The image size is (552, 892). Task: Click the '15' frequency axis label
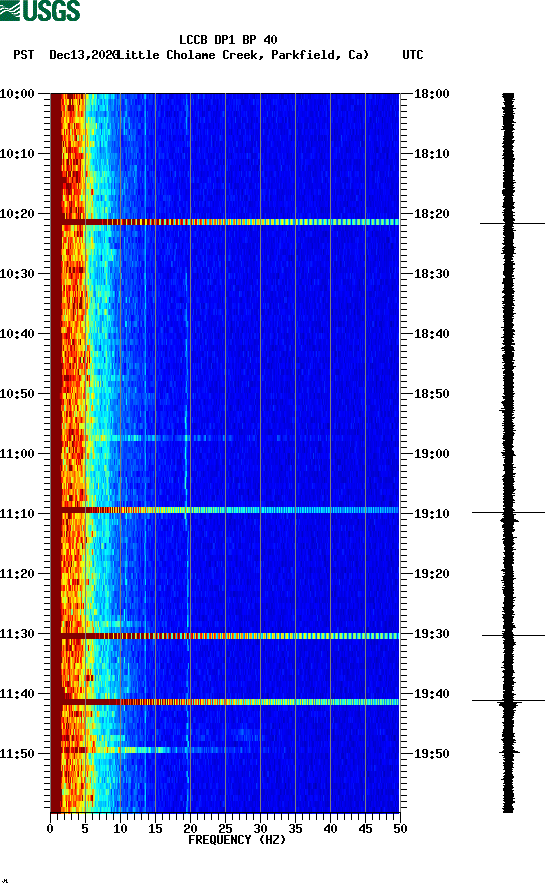click(x=155, y=829)
